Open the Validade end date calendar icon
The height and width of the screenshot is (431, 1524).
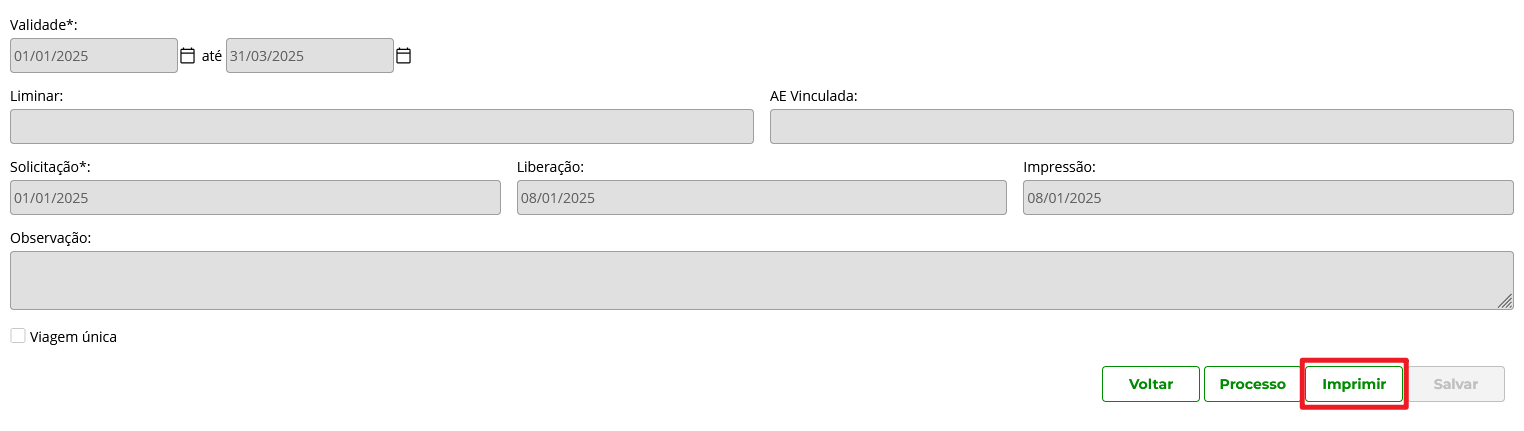[403, 56]
